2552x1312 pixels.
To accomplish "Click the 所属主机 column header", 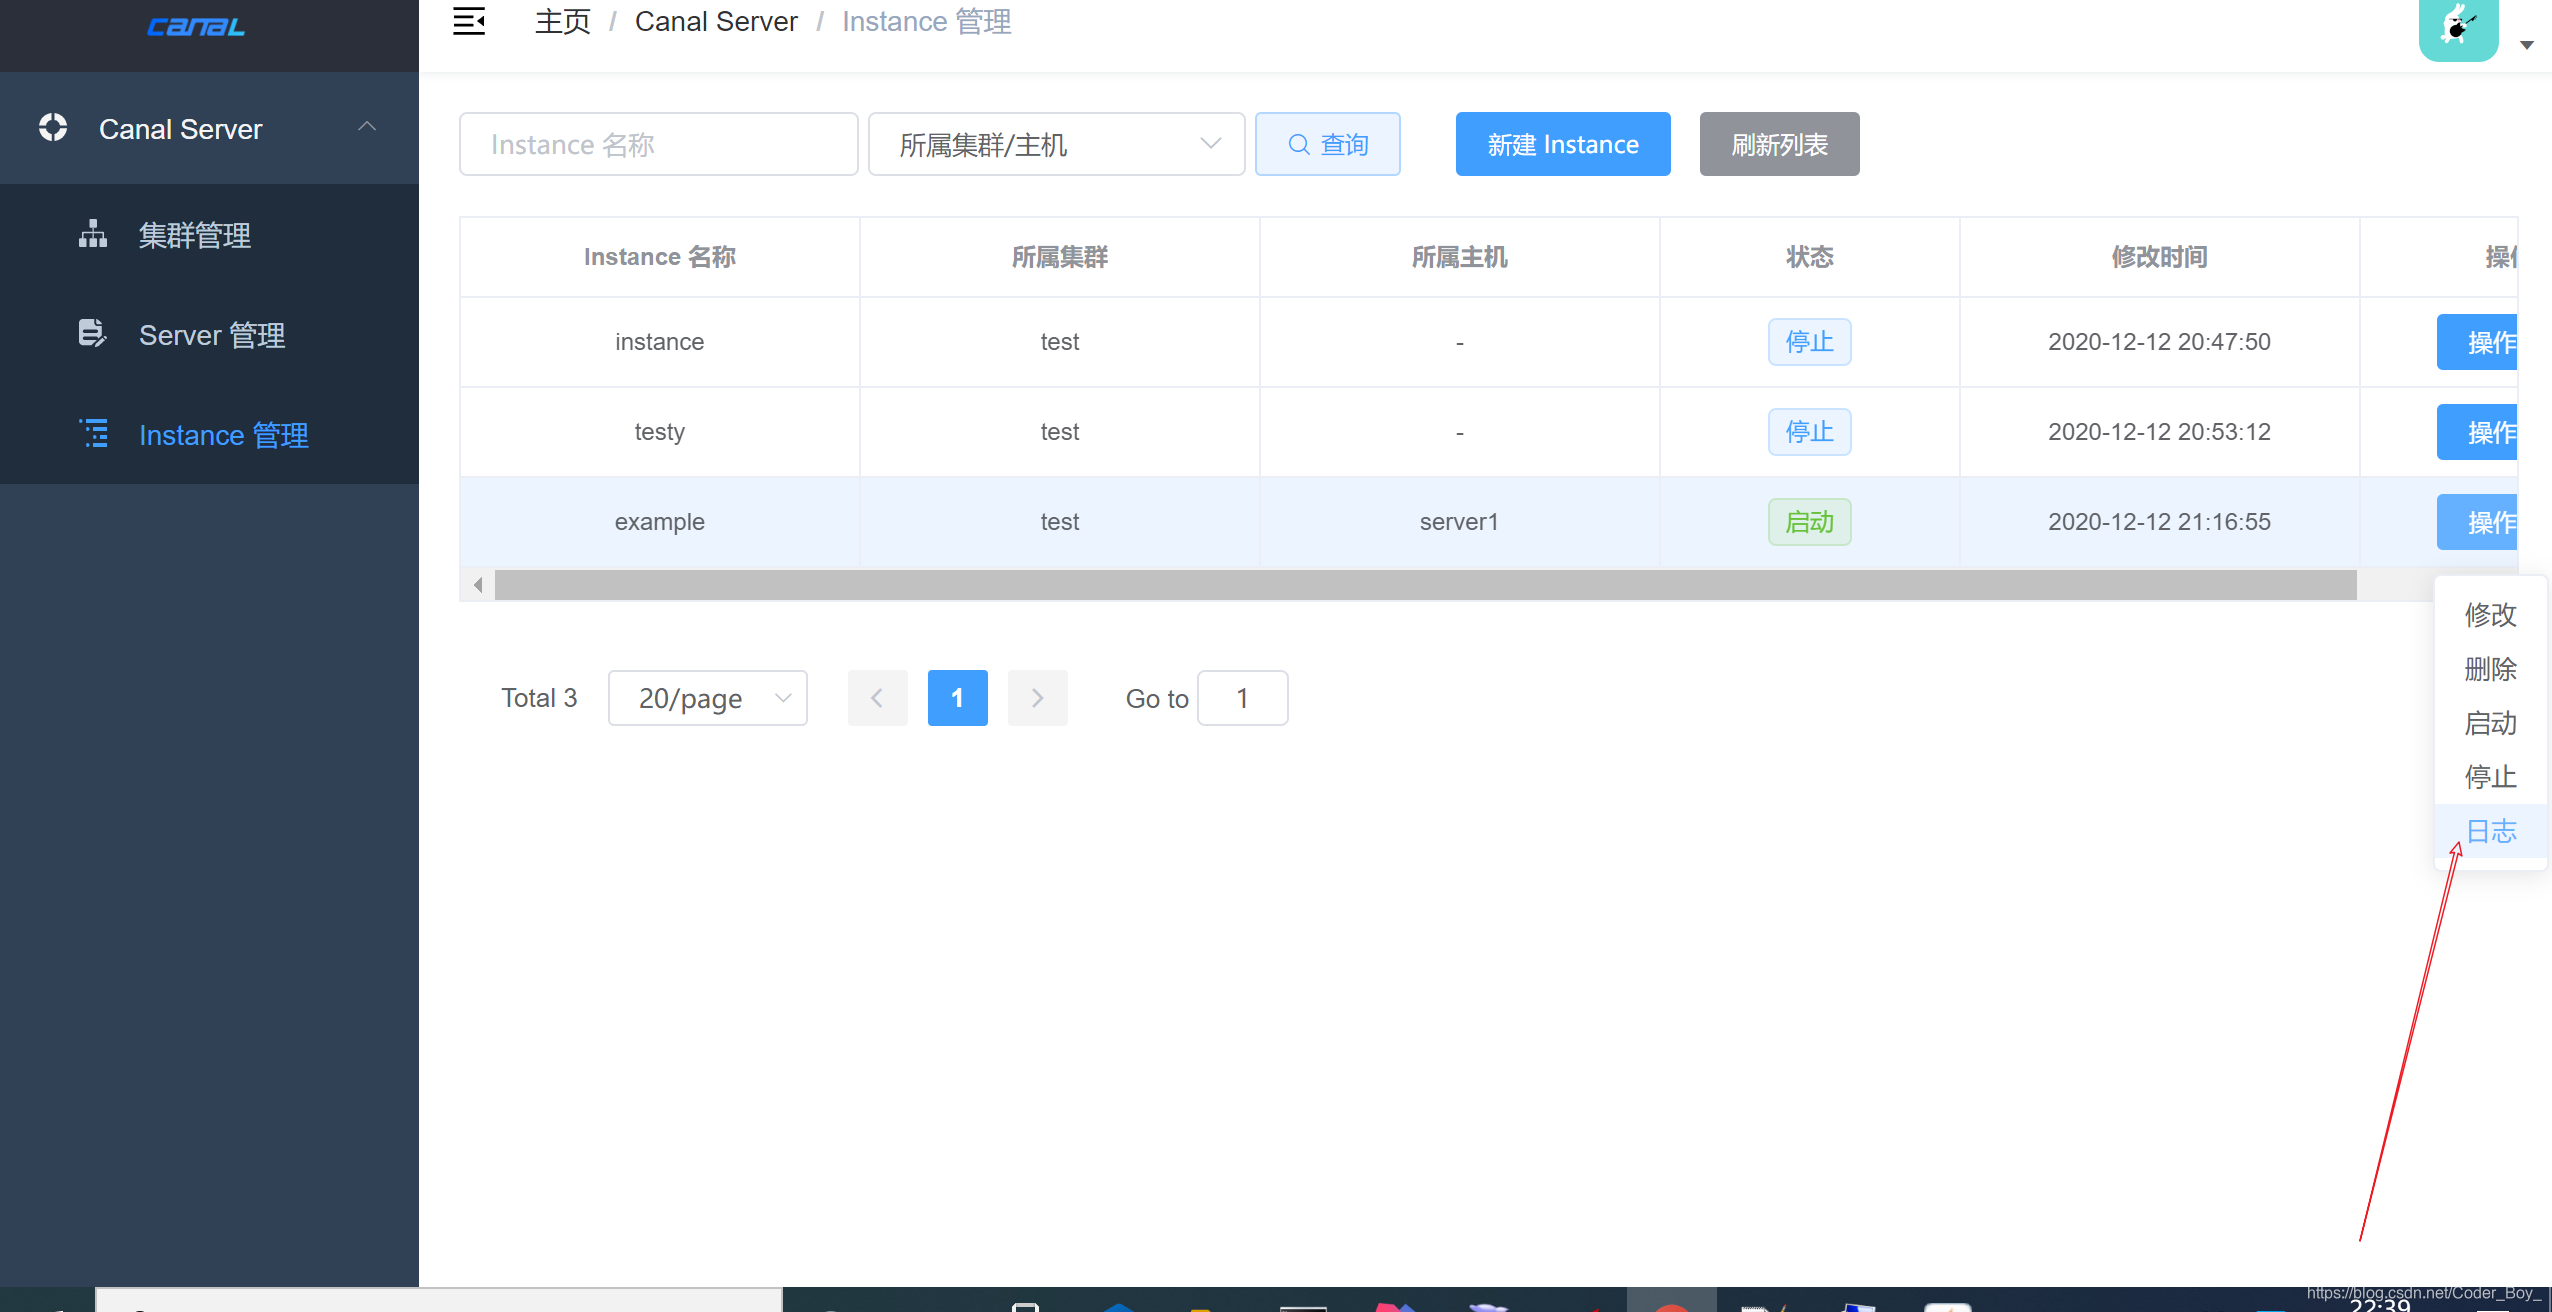I will coord(1460,257).
